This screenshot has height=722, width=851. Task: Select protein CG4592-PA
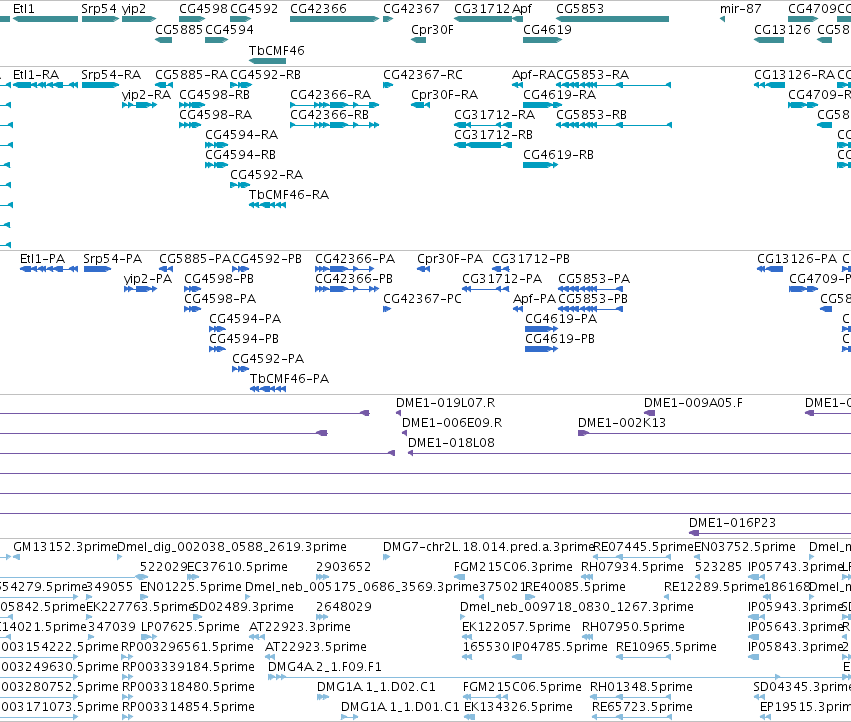point(240,369)
